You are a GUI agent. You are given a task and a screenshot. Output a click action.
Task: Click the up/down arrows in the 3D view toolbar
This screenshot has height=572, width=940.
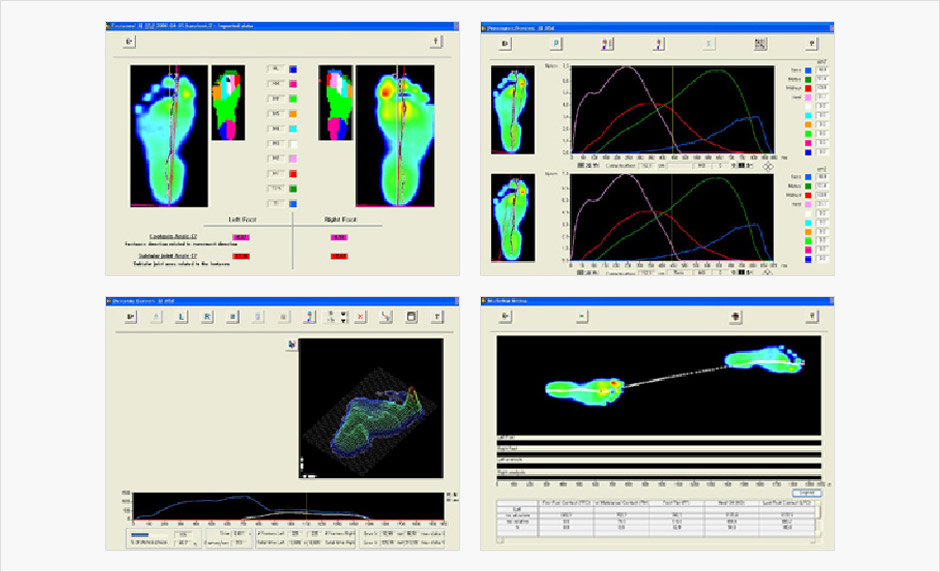click(x=344, y=317)
